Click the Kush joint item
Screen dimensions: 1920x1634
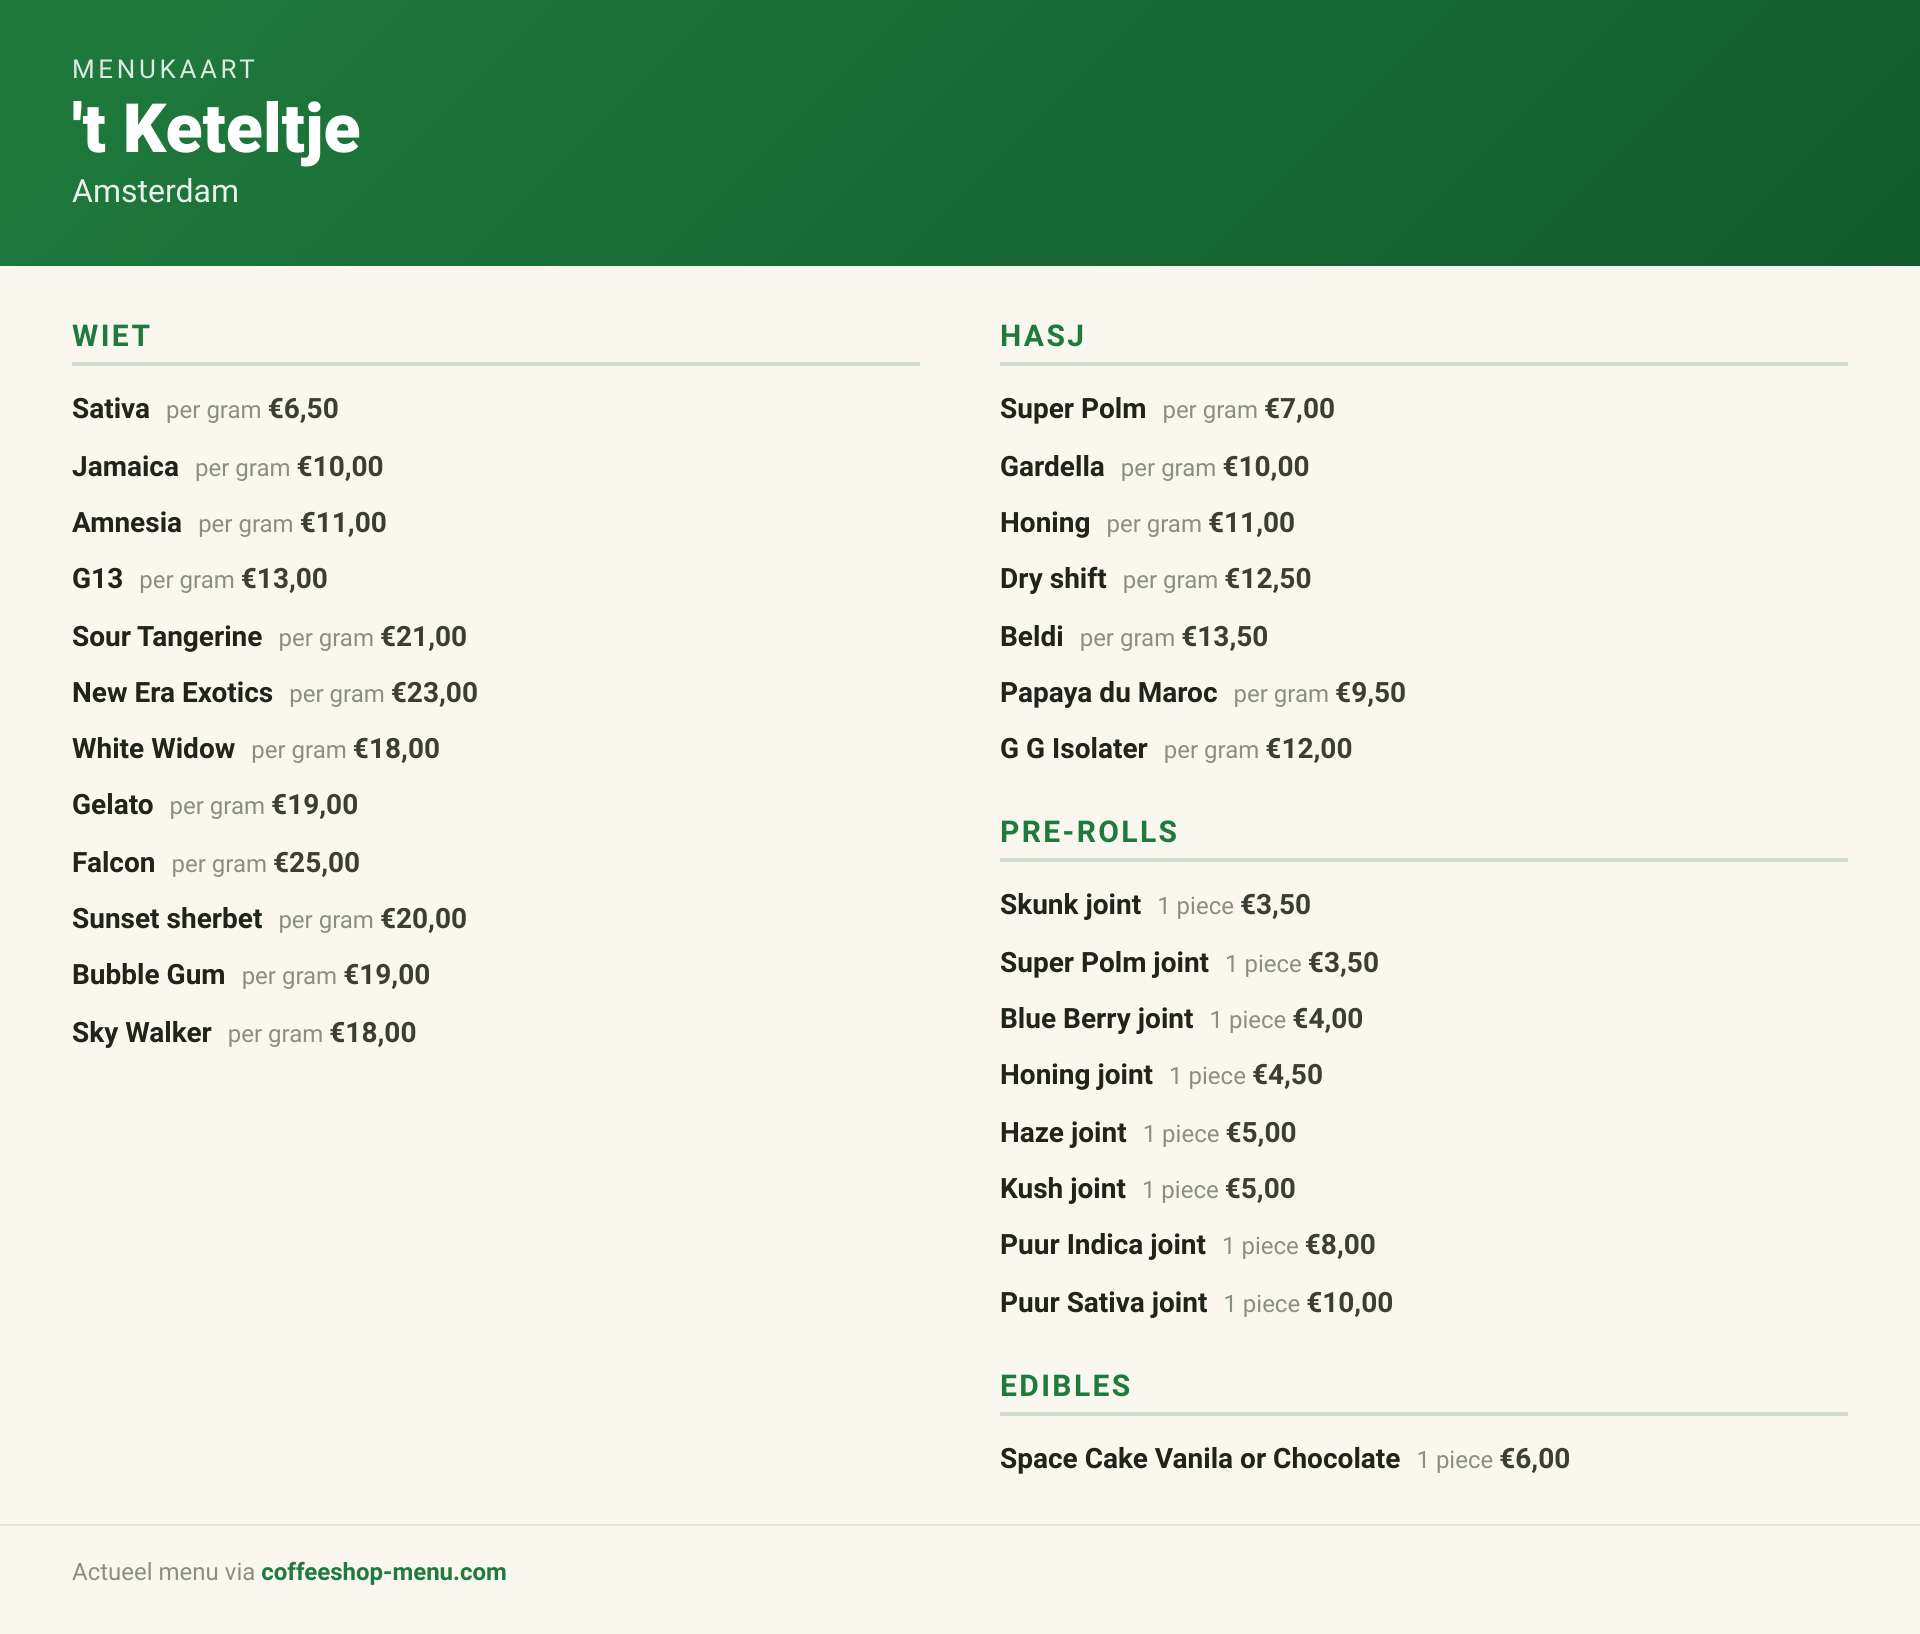1063,1189
